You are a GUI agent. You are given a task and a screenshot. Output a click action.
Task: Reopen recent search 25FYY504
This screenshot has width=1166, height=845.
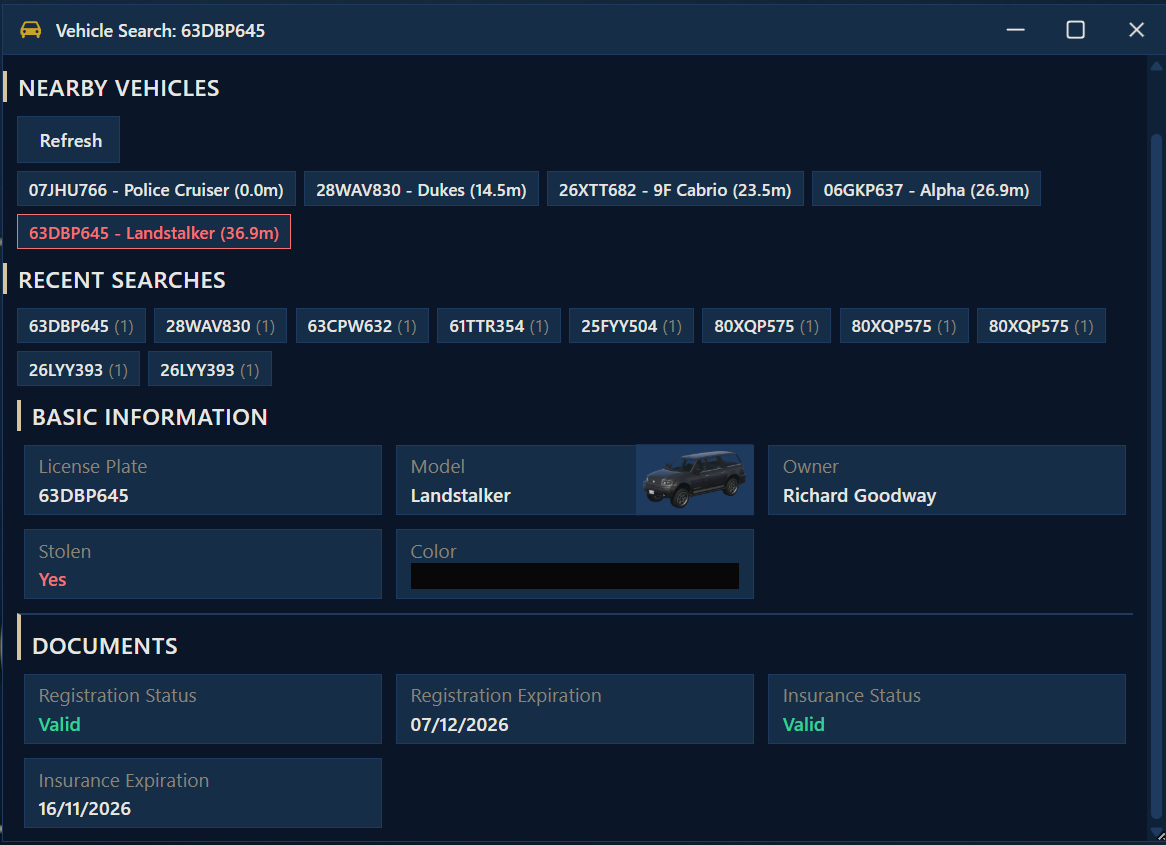[631, 326]
